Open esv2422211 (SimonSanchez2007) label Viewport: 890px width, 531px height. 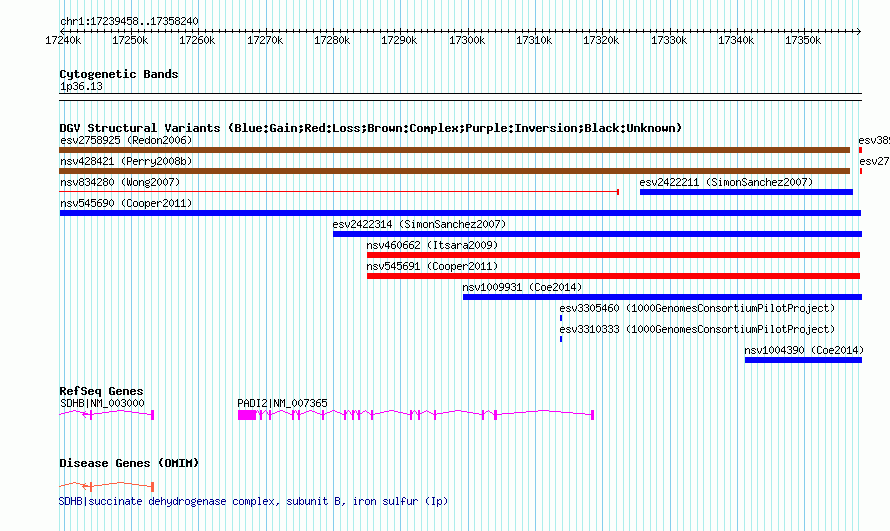pyautogui.click(x=726, y=182)
